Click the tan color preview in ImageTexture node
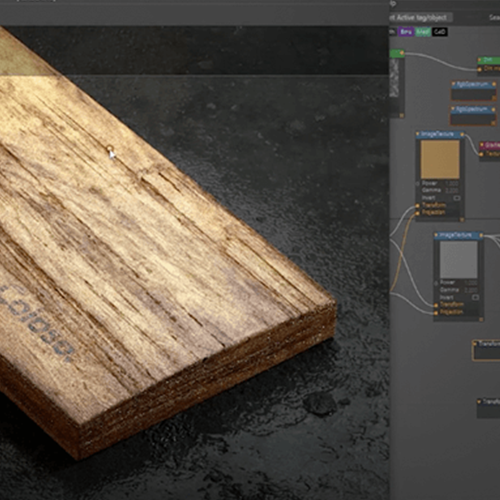This screenshot has height=500, width=500. pos(440,159)
